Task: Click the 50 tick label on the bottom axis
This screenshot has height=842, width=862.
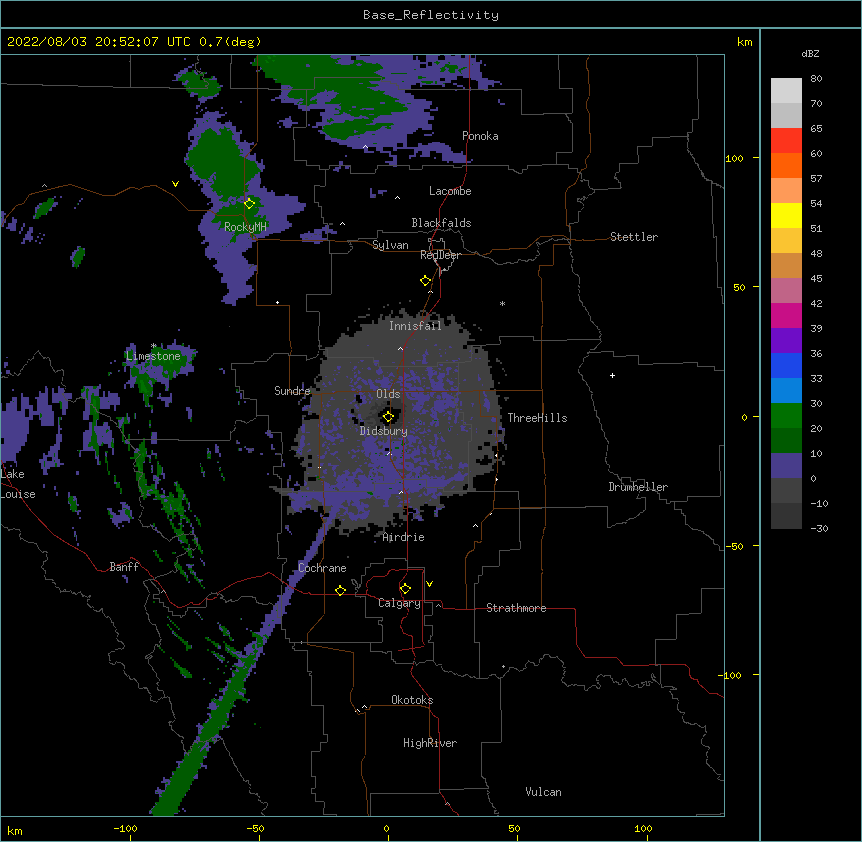Action: pos(514,828)
